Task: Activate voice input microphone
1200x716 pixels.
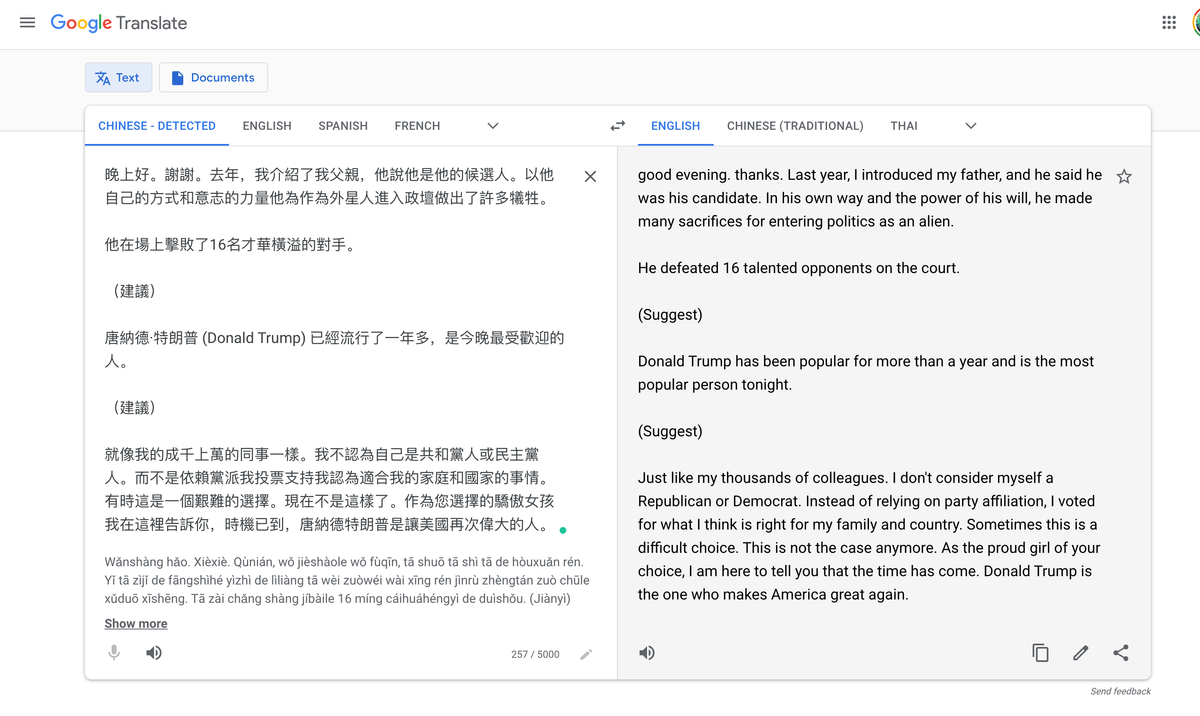Action: pyautogui.click(x=114, y=652)
